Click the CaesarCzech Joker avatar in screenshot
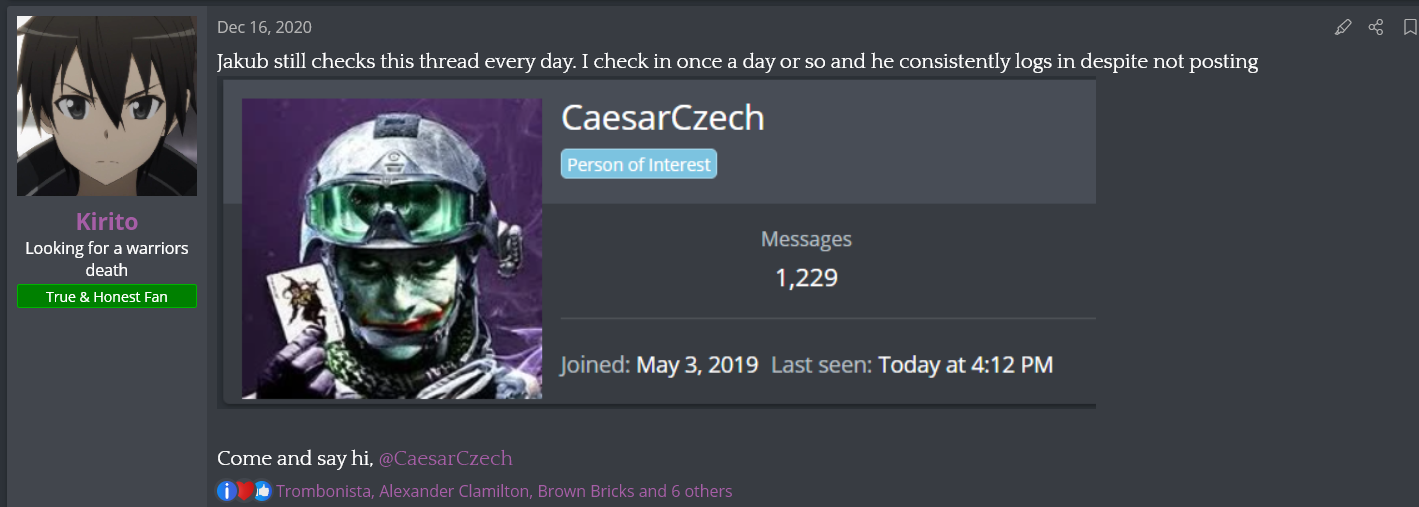Viewport: 1419px width, 507px height. [x=392, y=249]
